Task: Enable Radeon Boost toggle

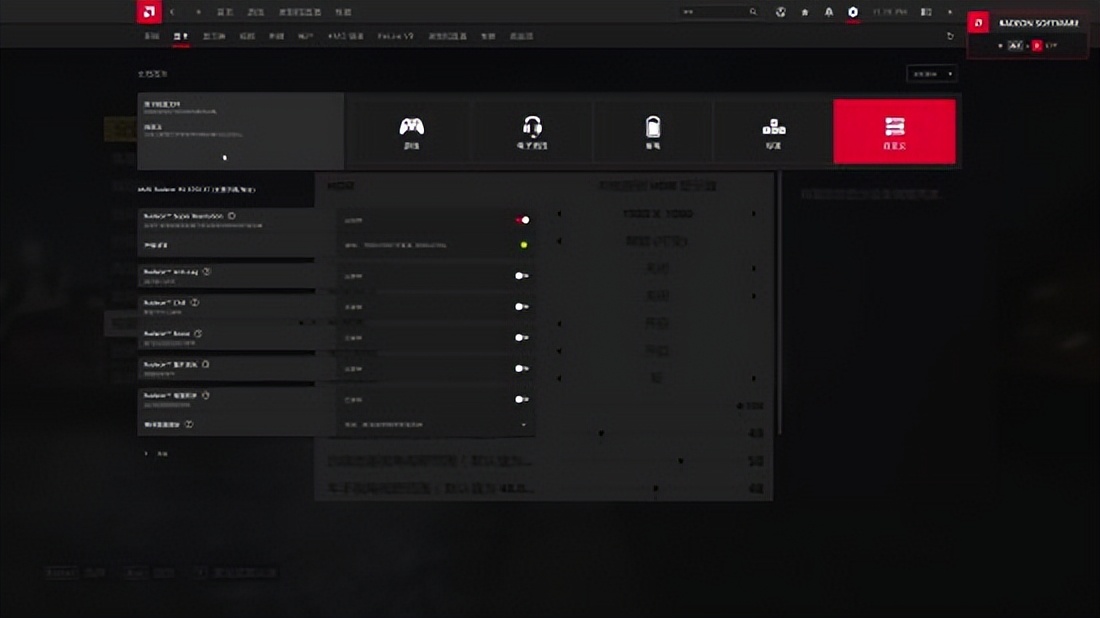Action: click(521, 337)
